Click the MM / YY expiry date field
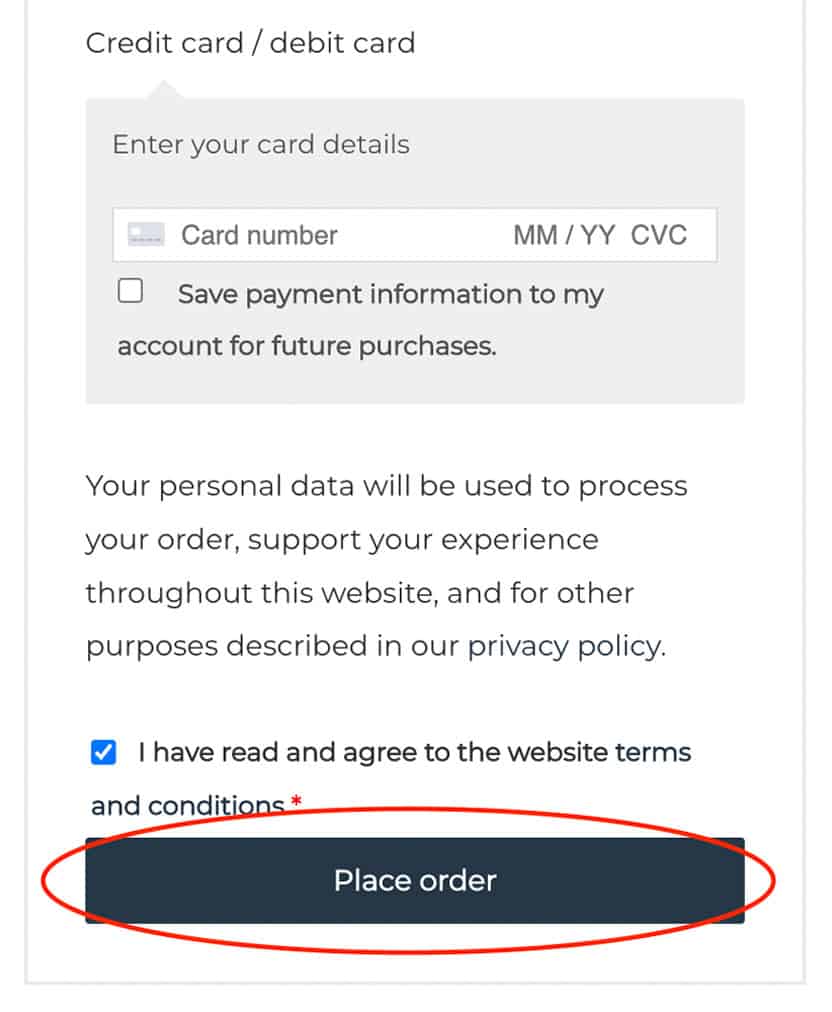Image resolution: width=832 pixels, height=1012 pixels. click(564, 236)
